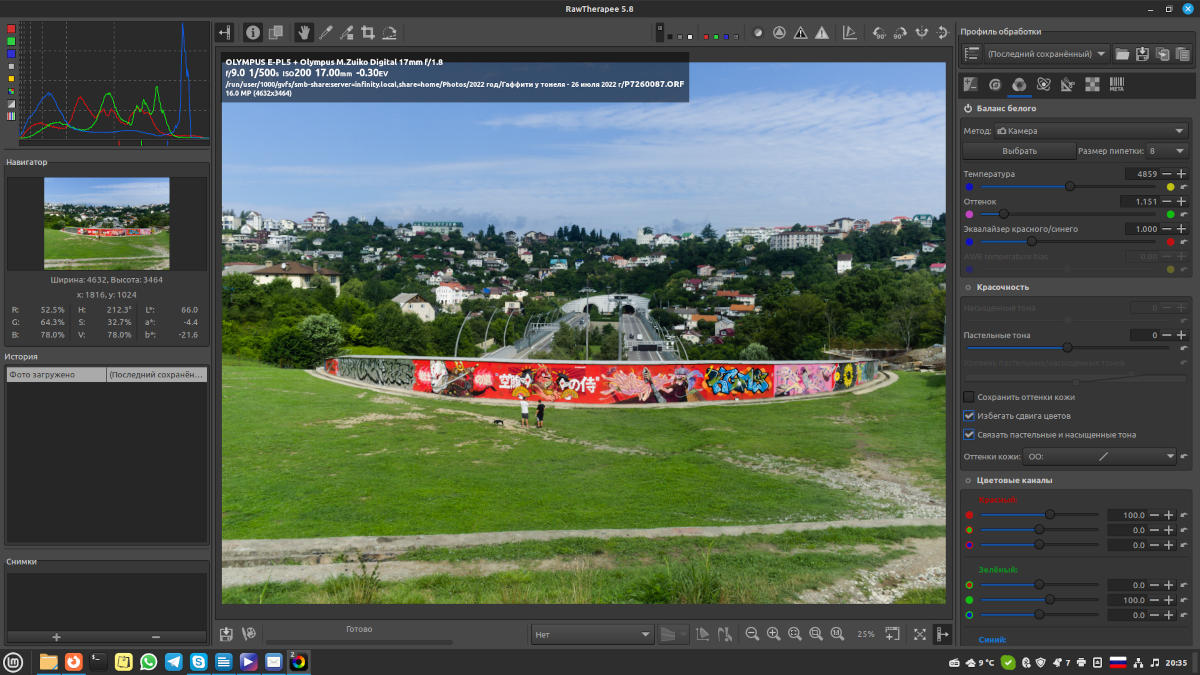Adjust the Температура slider

(x=1069, y=187)
